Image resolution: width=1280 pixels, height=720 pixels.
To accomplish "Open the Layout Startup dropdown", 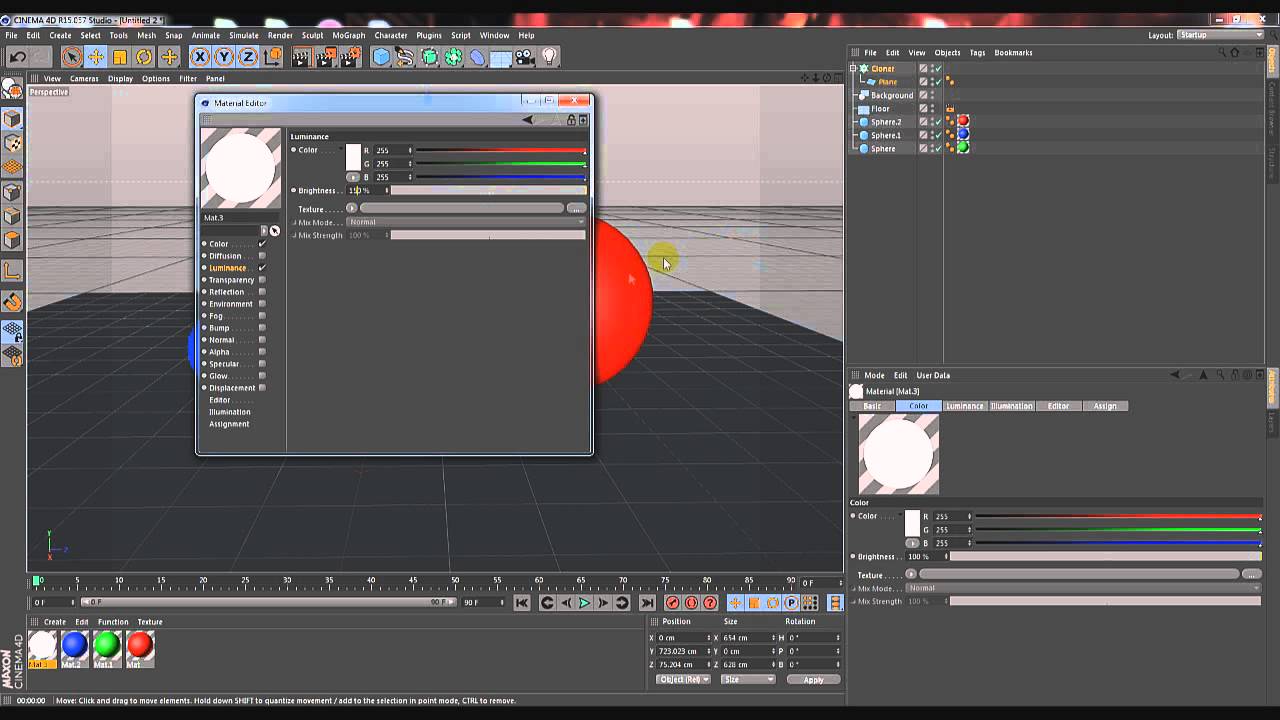I will coord(1220,35).
